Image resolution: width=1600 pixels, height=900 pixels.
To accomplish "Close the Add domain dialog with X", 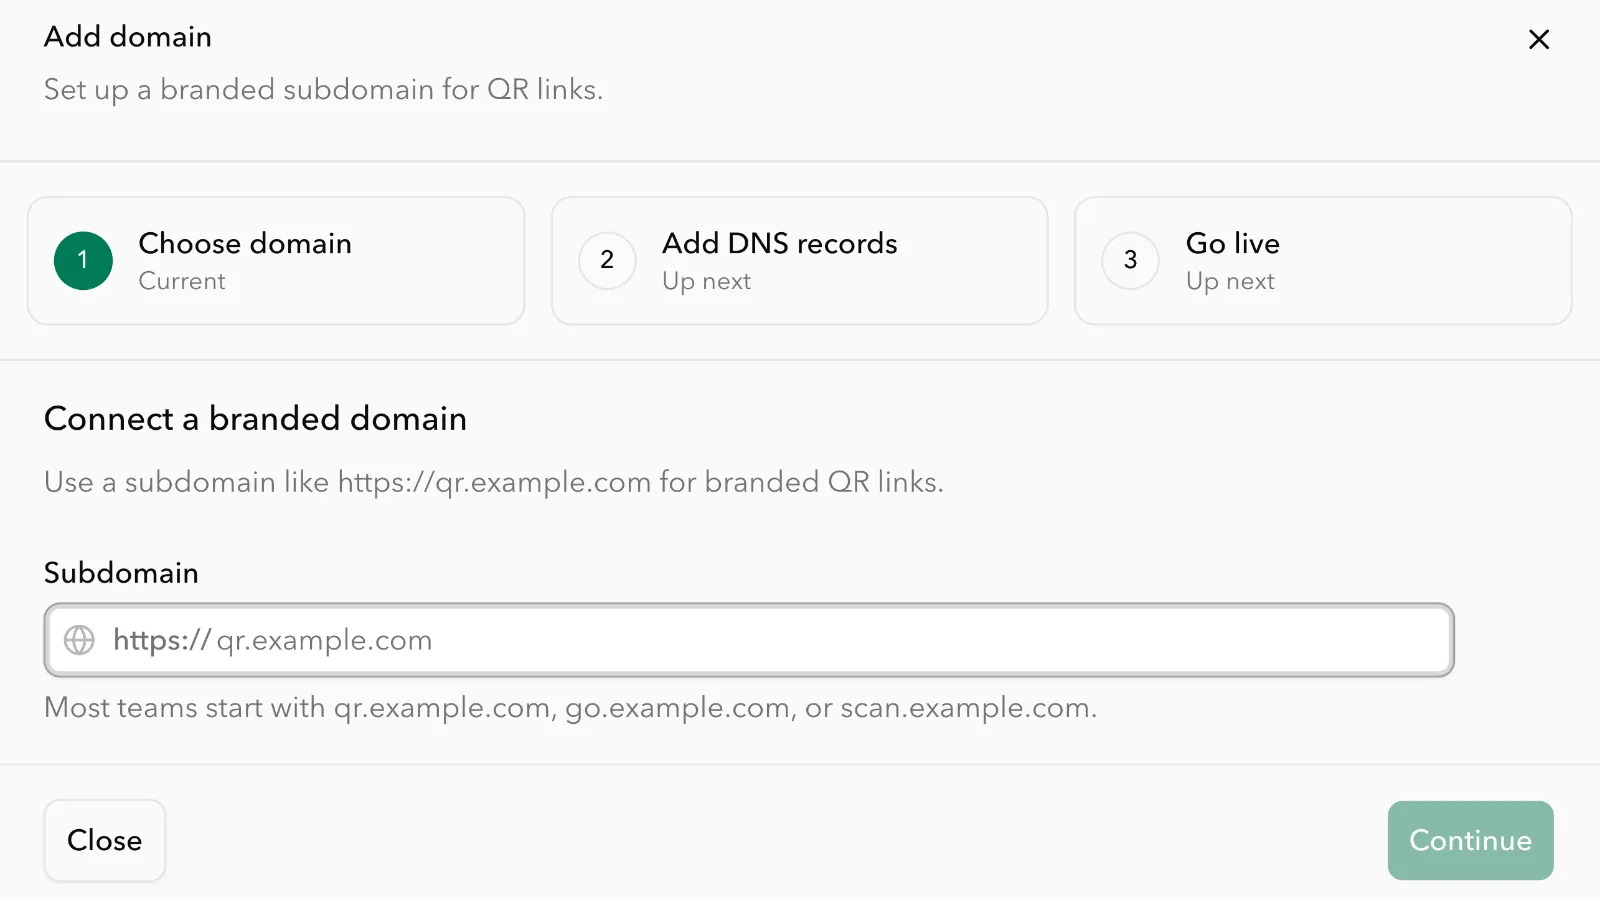I will [x=1539, y=39].
